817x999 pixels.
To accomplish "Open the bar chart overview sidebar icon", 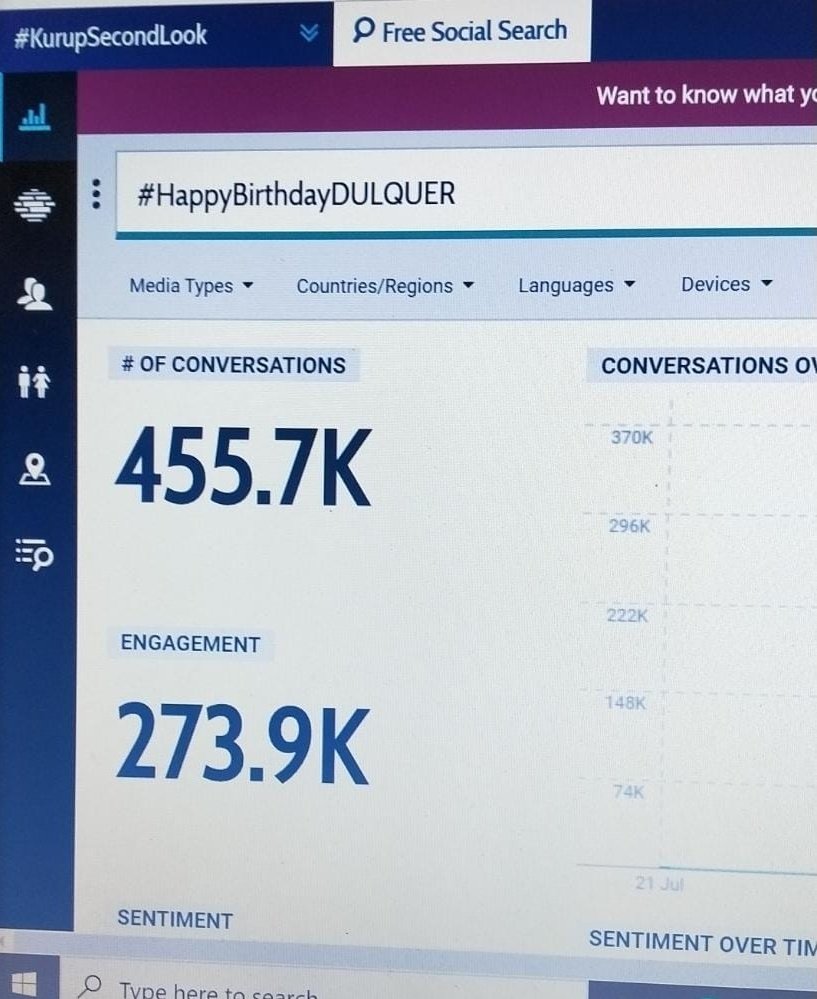I will [34, 117].
